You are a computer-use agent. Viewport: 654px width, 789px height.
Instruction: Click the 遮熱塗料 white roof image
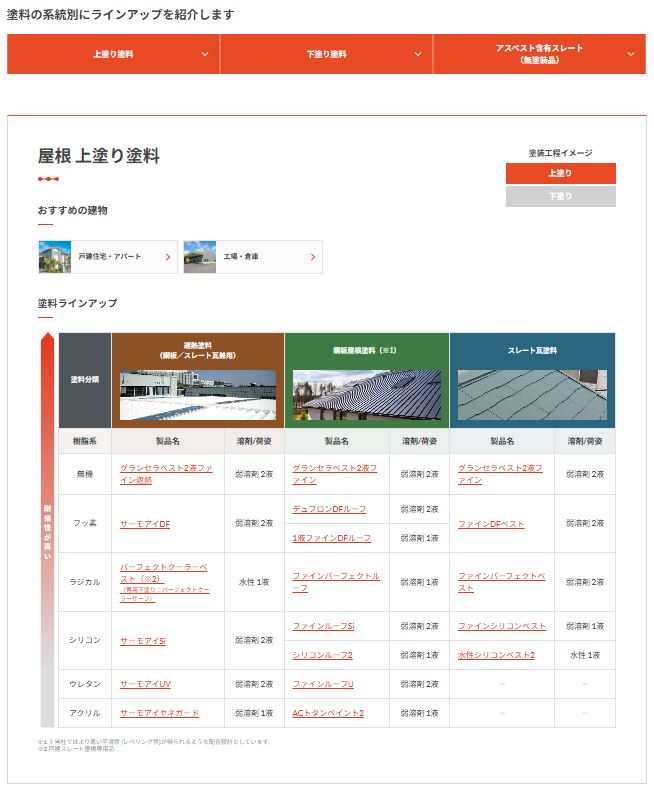point(198,395)
